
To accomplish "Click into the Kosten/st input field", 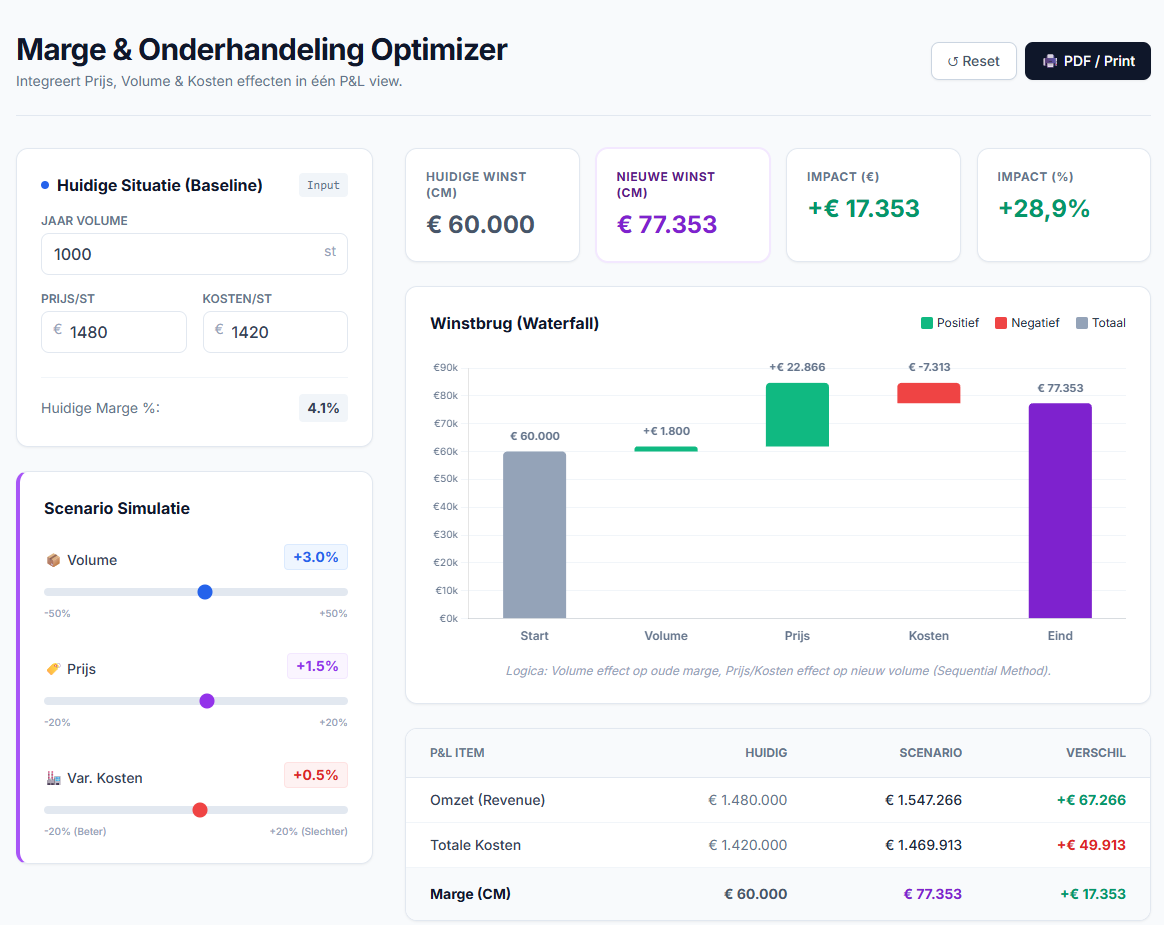I will [x=275, y=332].
